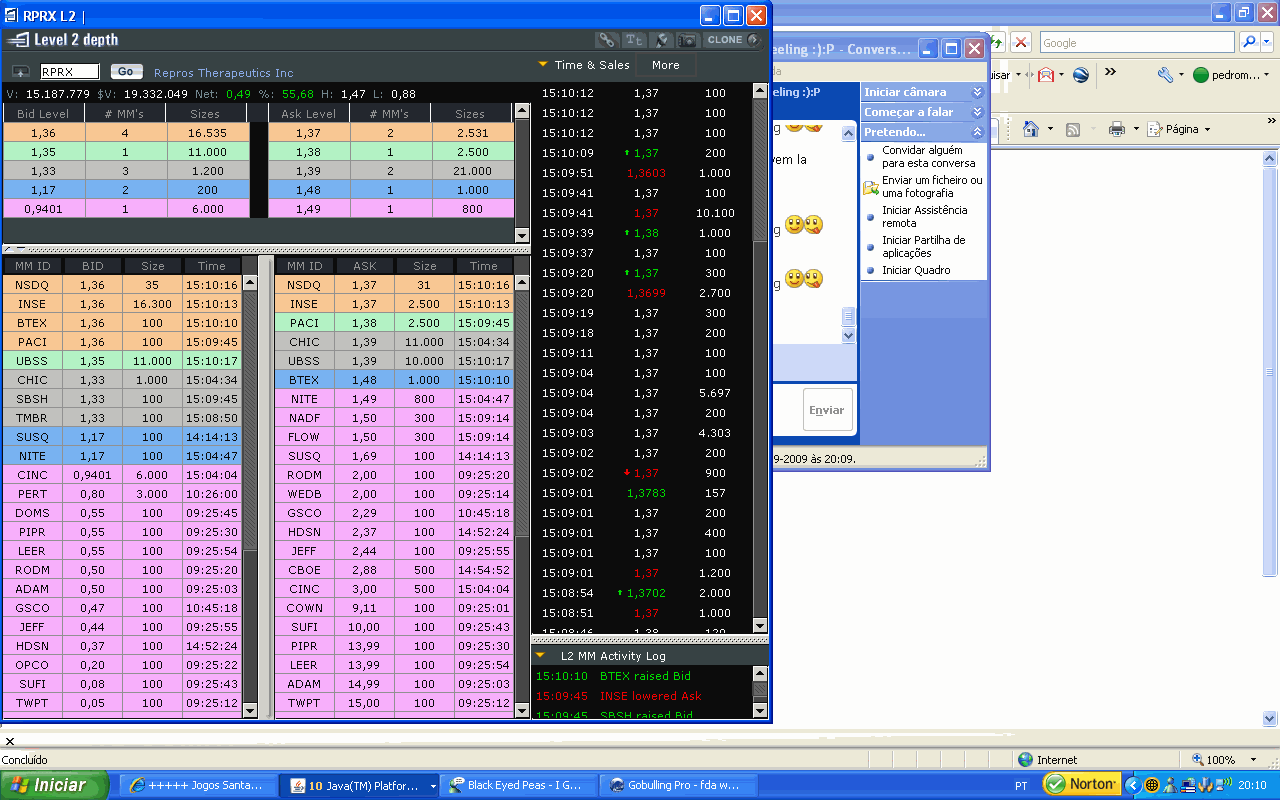Click the Home icon in browser command bar
The width and height of the screenshot is (1280, 800).
[x=1031, y=129]
